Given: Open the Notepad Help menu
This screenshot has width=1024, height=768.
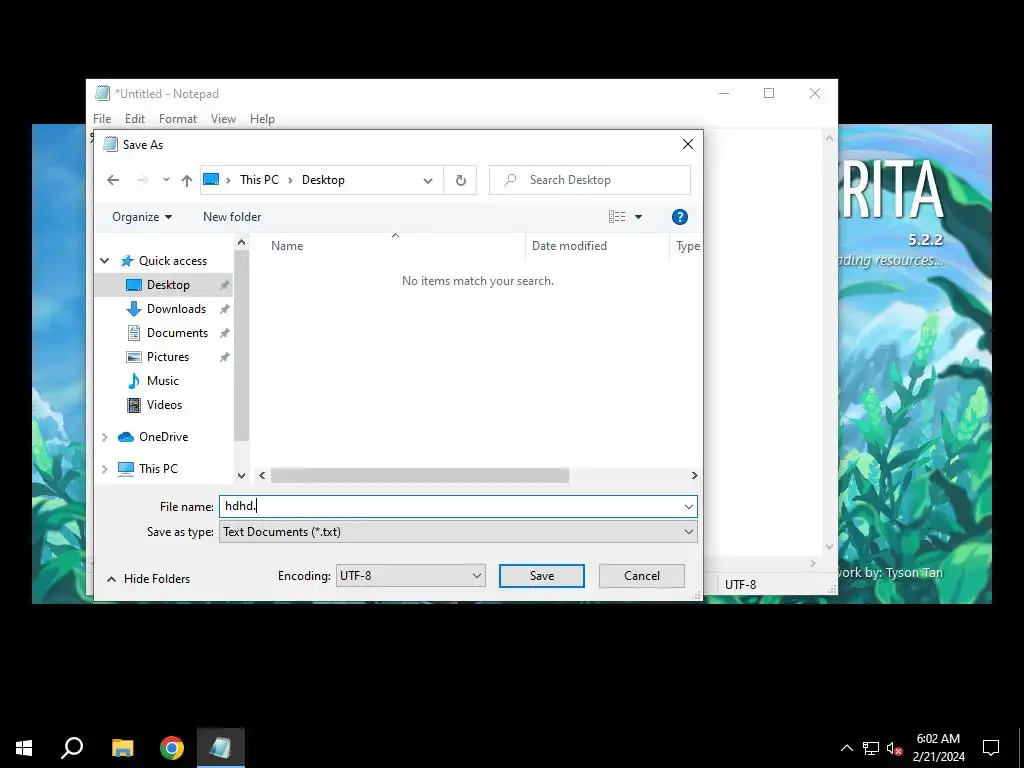Looking at the screenshot, I should pyautogui.click(x=262, y=119).
